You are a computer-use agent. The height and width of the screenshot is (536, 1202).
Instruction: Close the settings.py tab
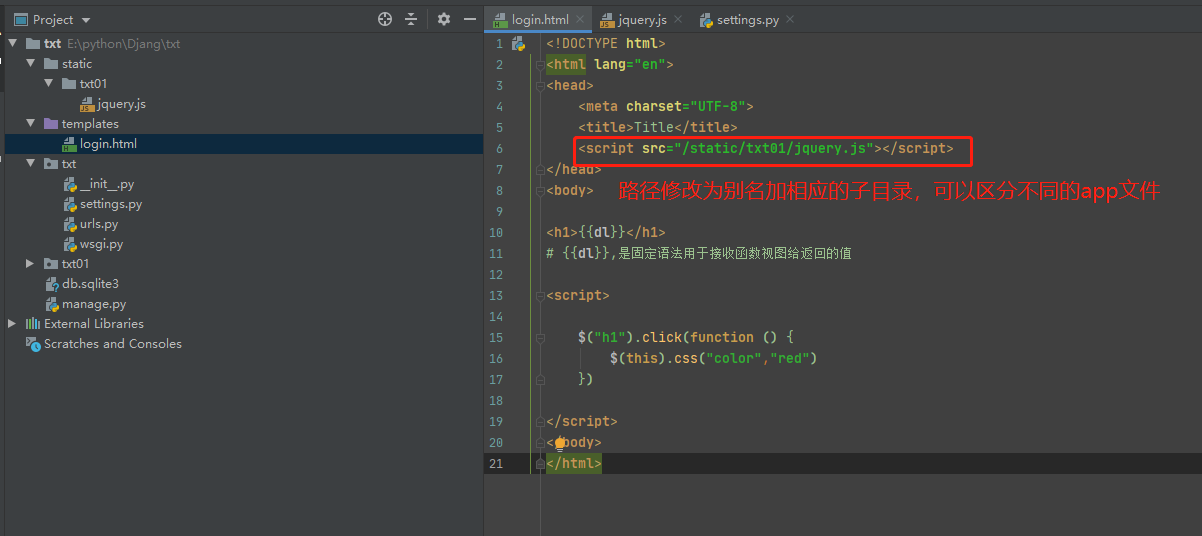790,20
